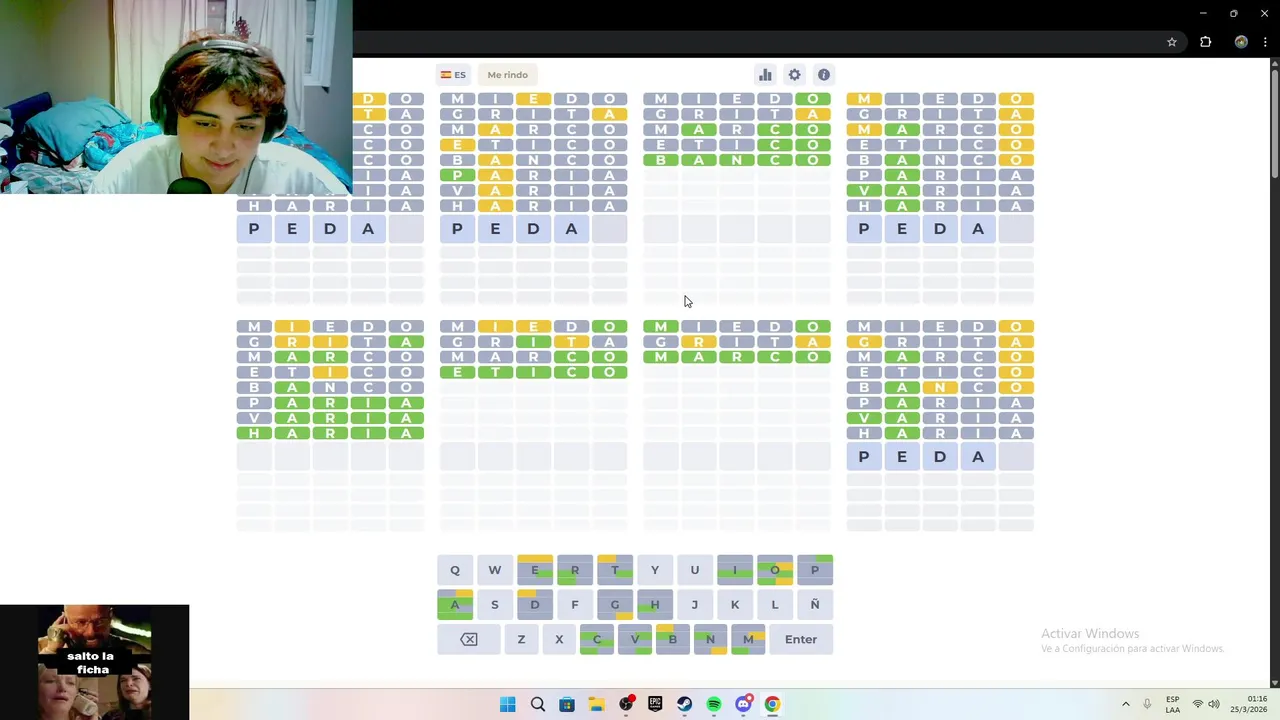Tap the J key on the game keyboard
This screenshot has height=720, width=1280.
695,604
